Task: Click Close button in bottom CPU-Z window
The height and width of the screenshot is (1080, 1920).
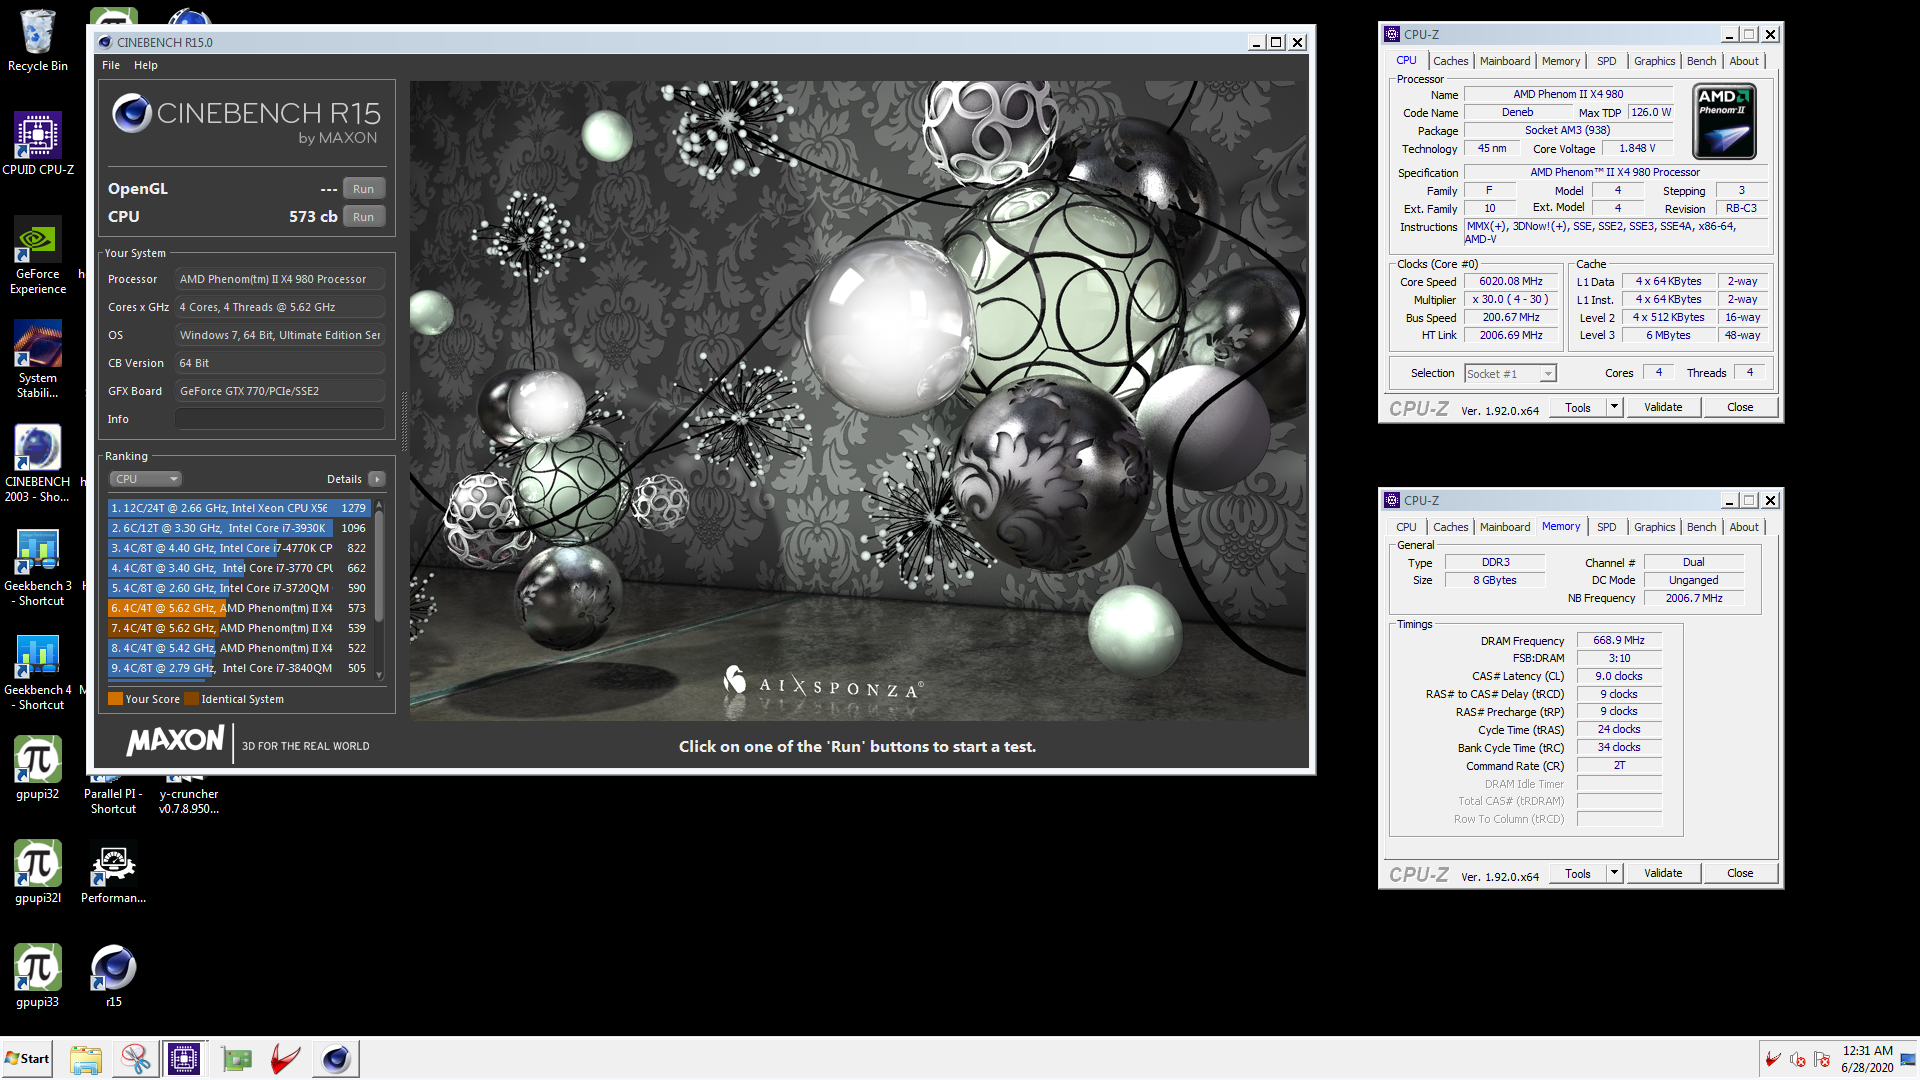Action: tap(1739, 873)
